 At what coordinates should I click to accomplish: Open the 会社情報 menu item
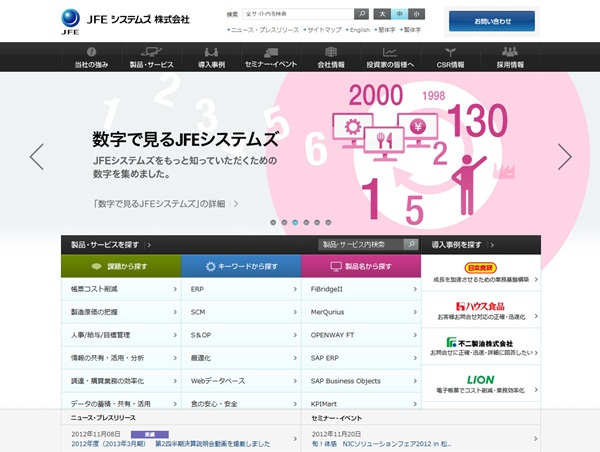[x=331, y=57]
